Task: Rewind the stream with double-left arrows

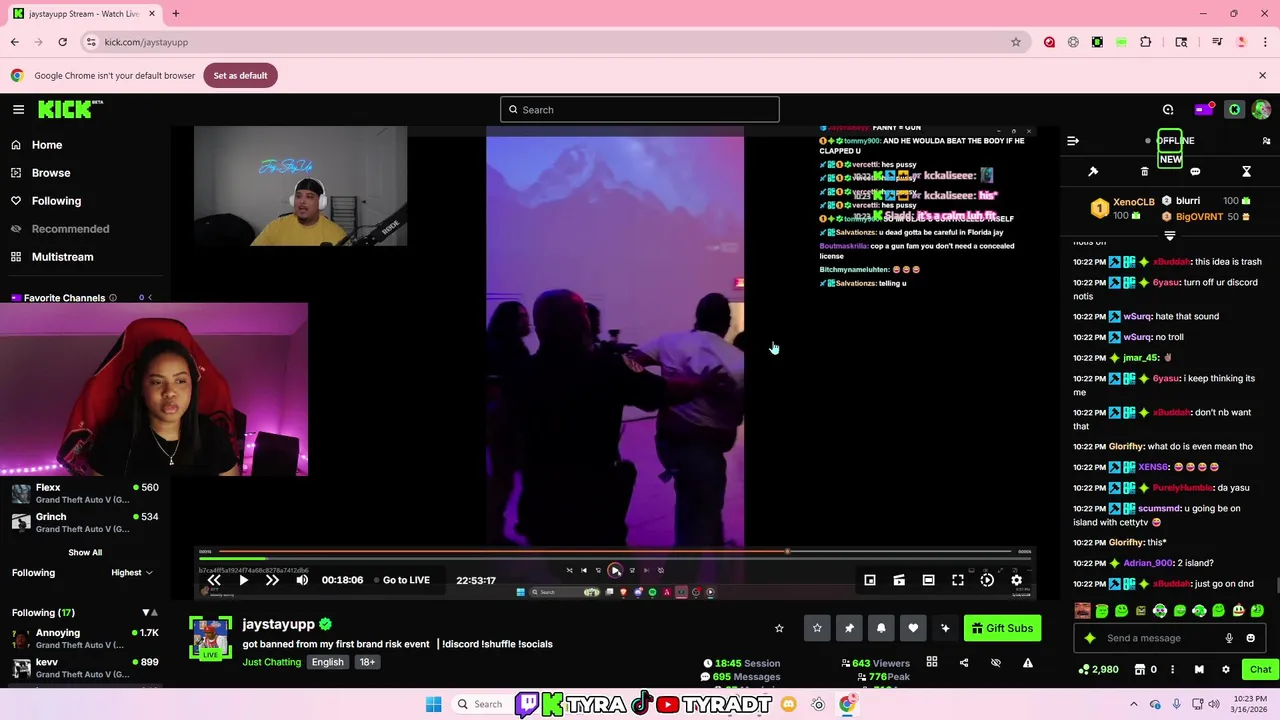Action: [214, 580]
